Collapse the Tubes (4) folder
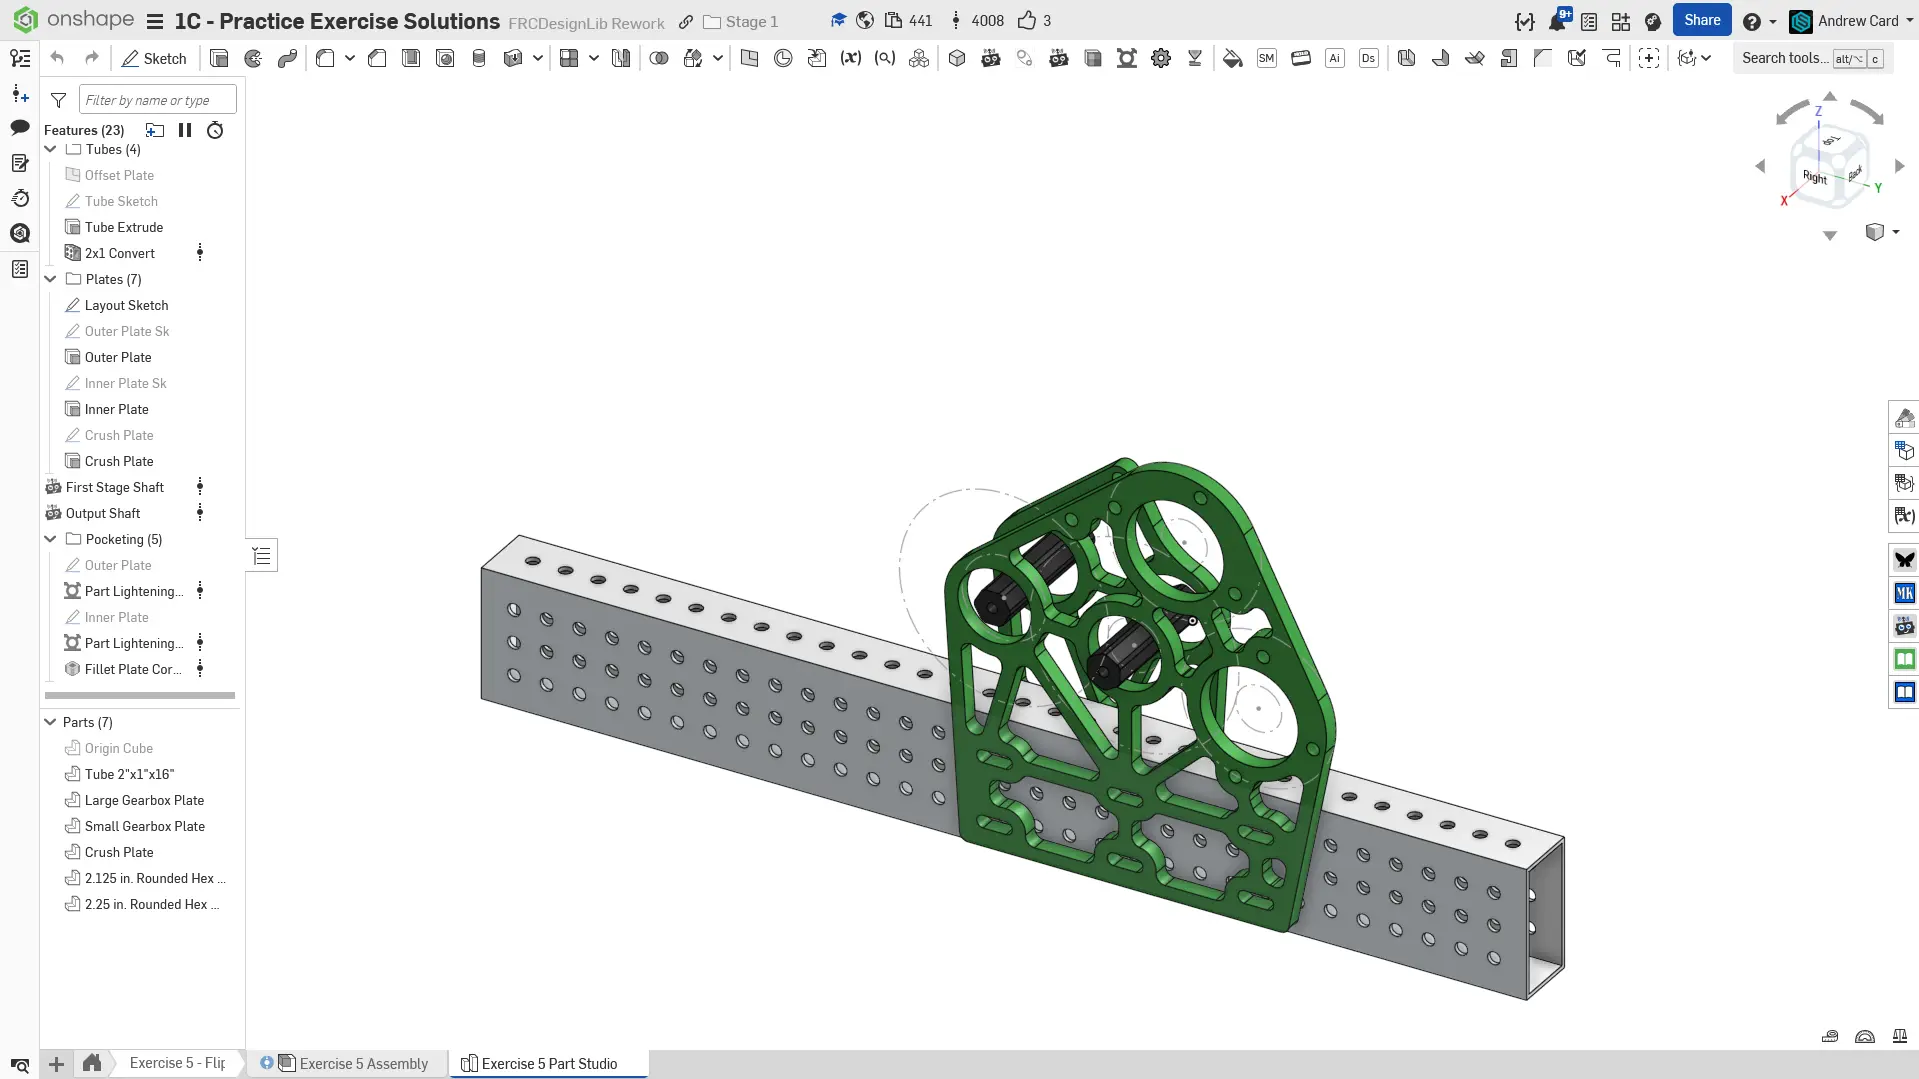 [x=50, y=149]
